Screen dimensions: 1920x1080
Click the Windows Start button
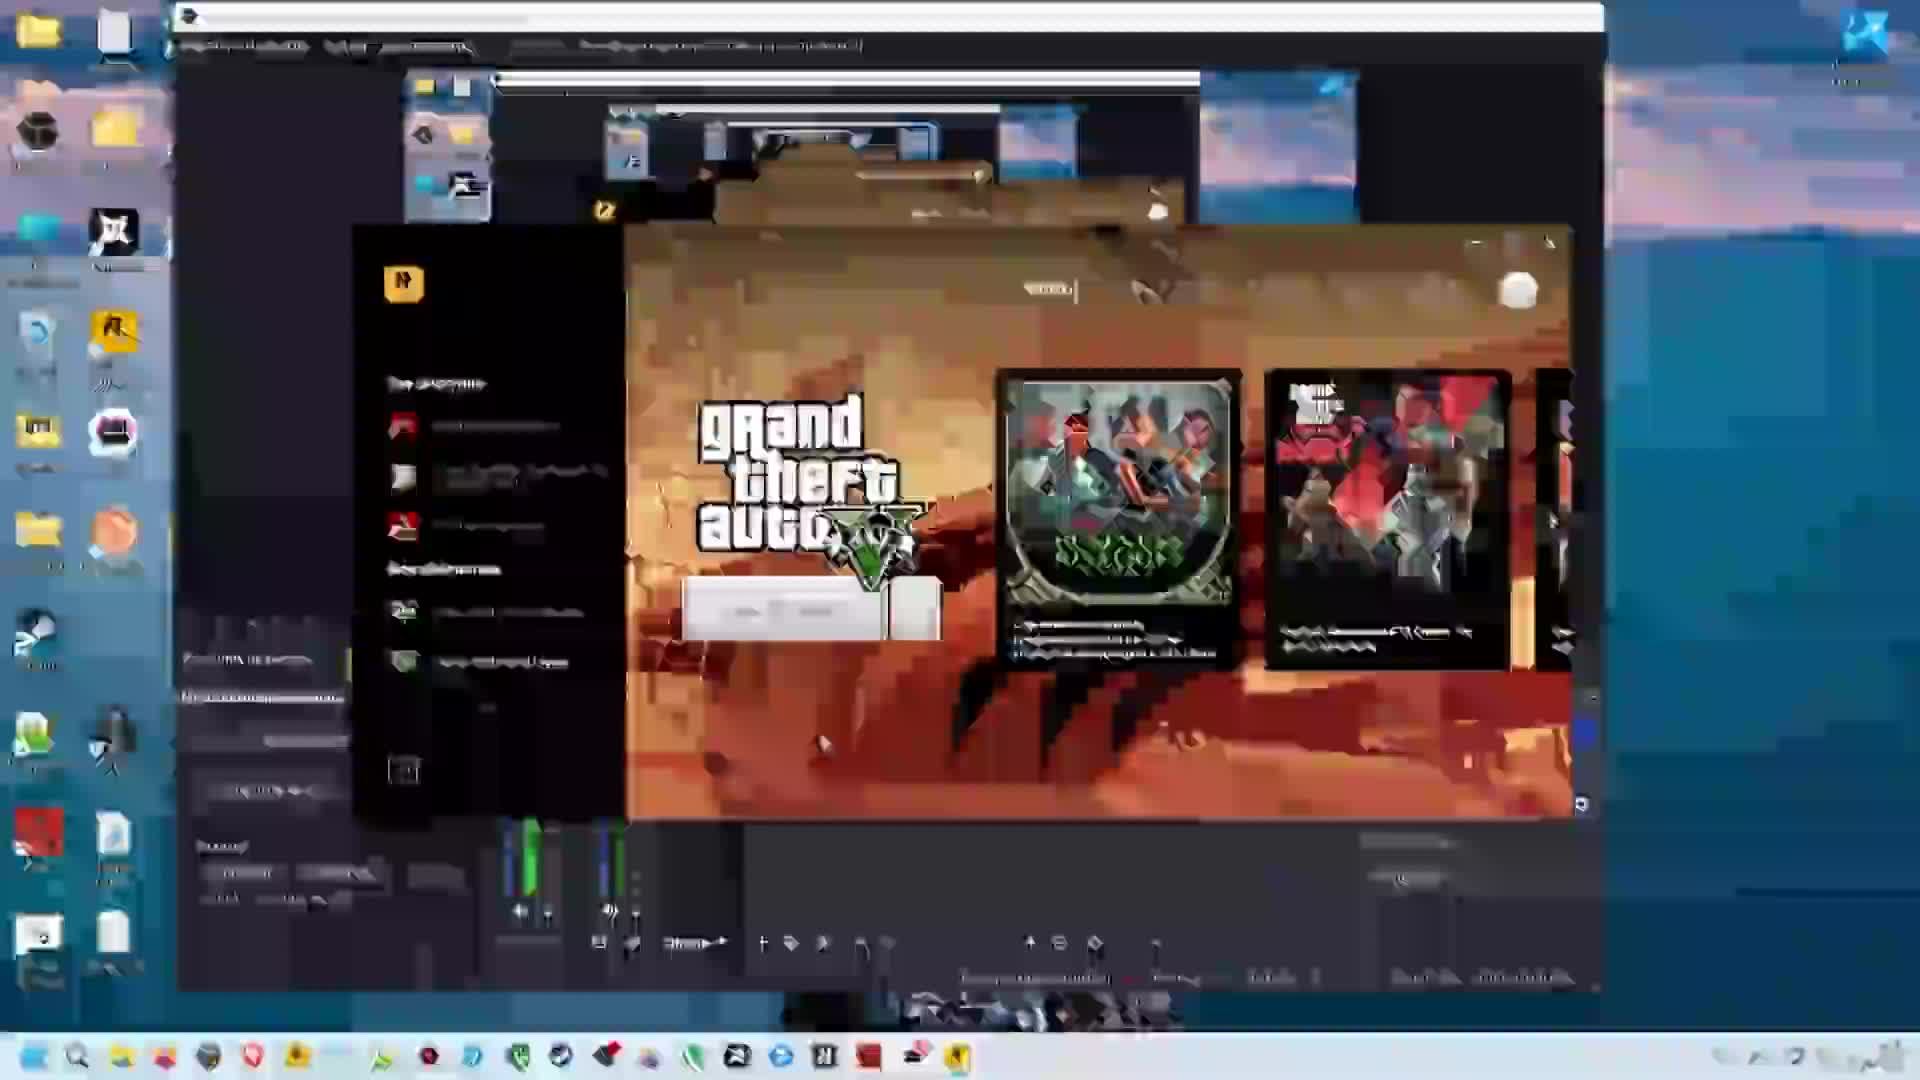[33, 1056]
